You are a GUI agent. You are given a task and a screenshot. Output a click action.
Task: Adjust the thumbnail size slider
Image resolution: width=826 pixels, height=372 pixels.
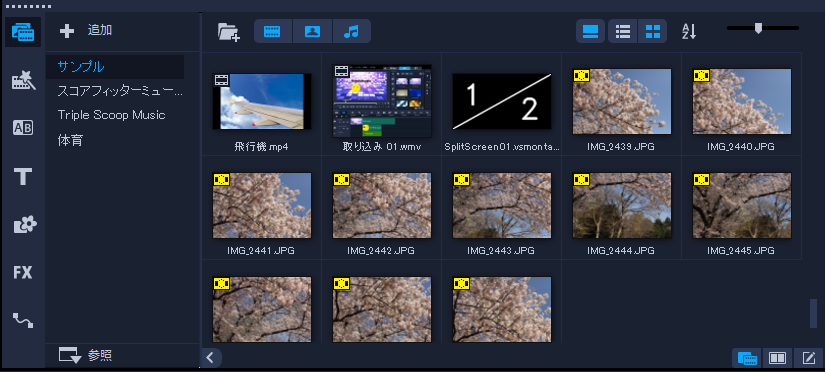(x=758, y=28)
